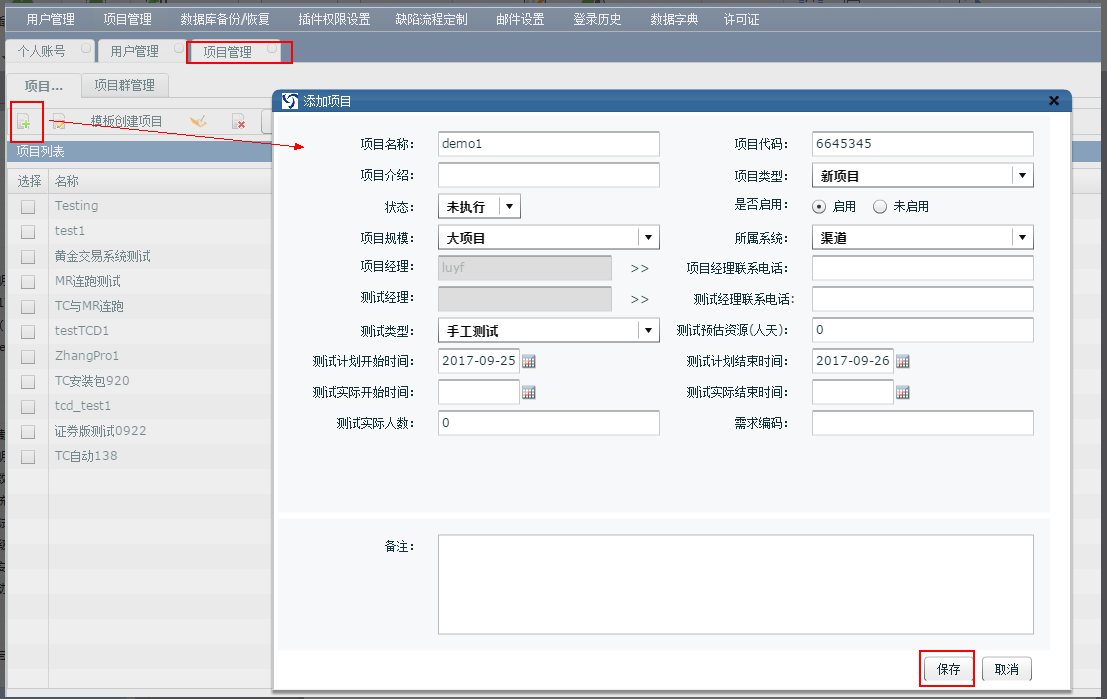
Task: Click the add new project icon
Action: [25, 121]
